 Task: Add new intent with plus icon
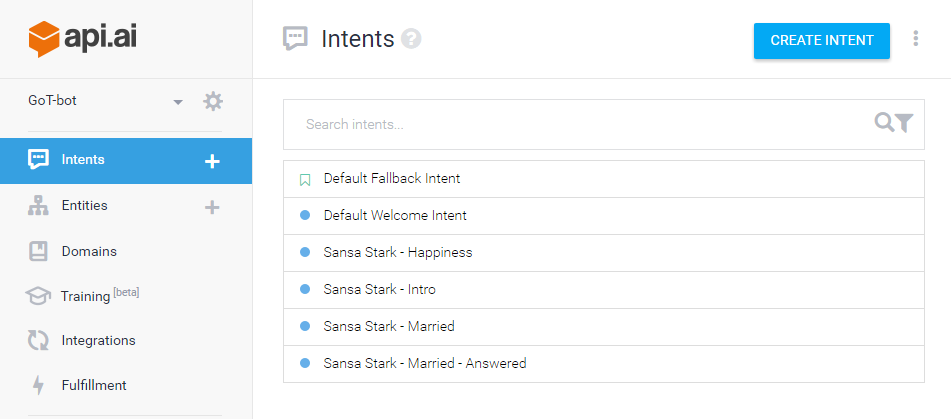[212, 161]
